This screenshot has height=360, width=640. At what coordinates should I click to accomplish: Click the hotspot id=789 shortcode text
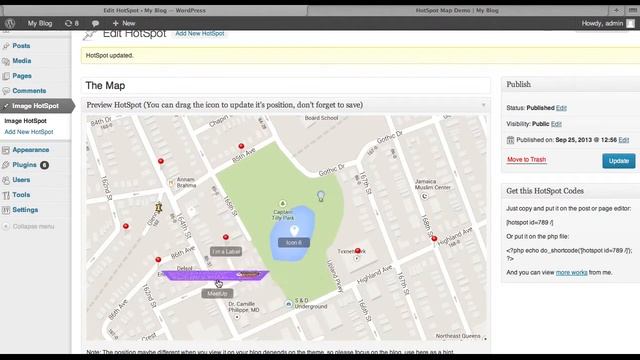point(530,222)
